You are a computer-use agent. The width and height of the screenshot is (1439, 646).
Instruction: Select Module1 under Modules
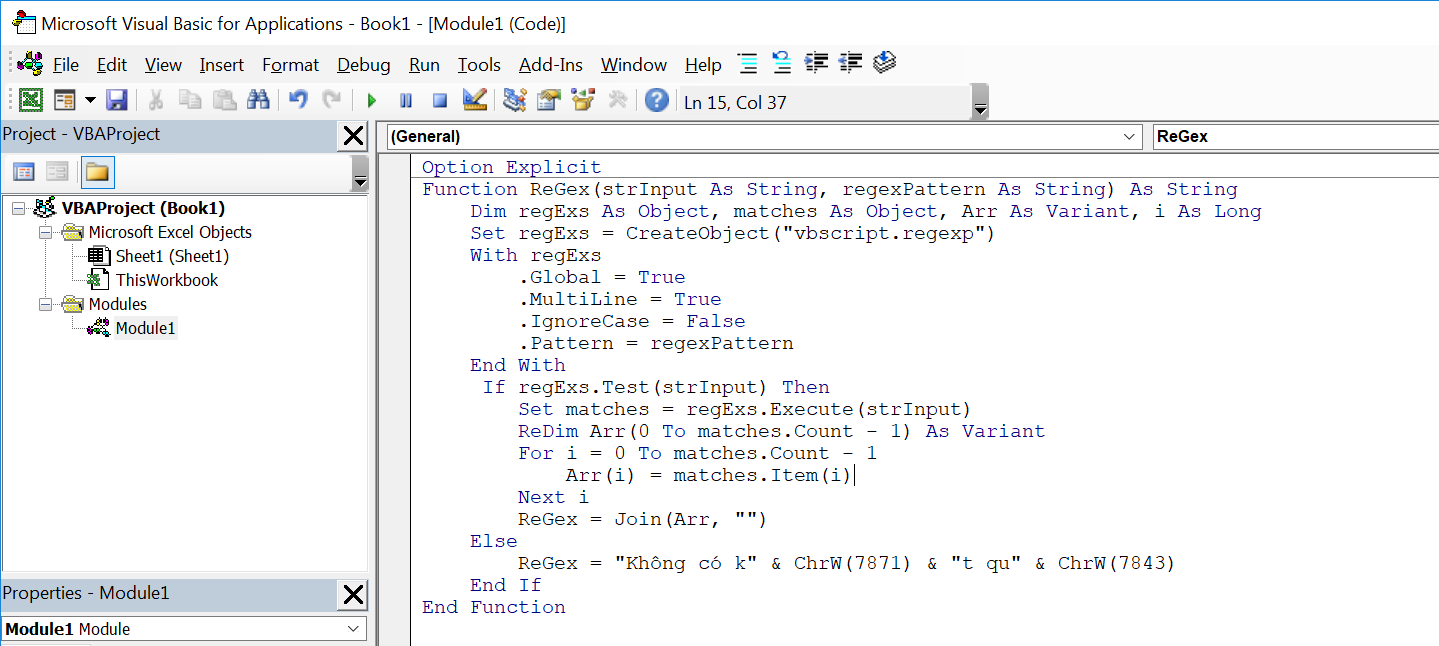[x=145, y=327]
